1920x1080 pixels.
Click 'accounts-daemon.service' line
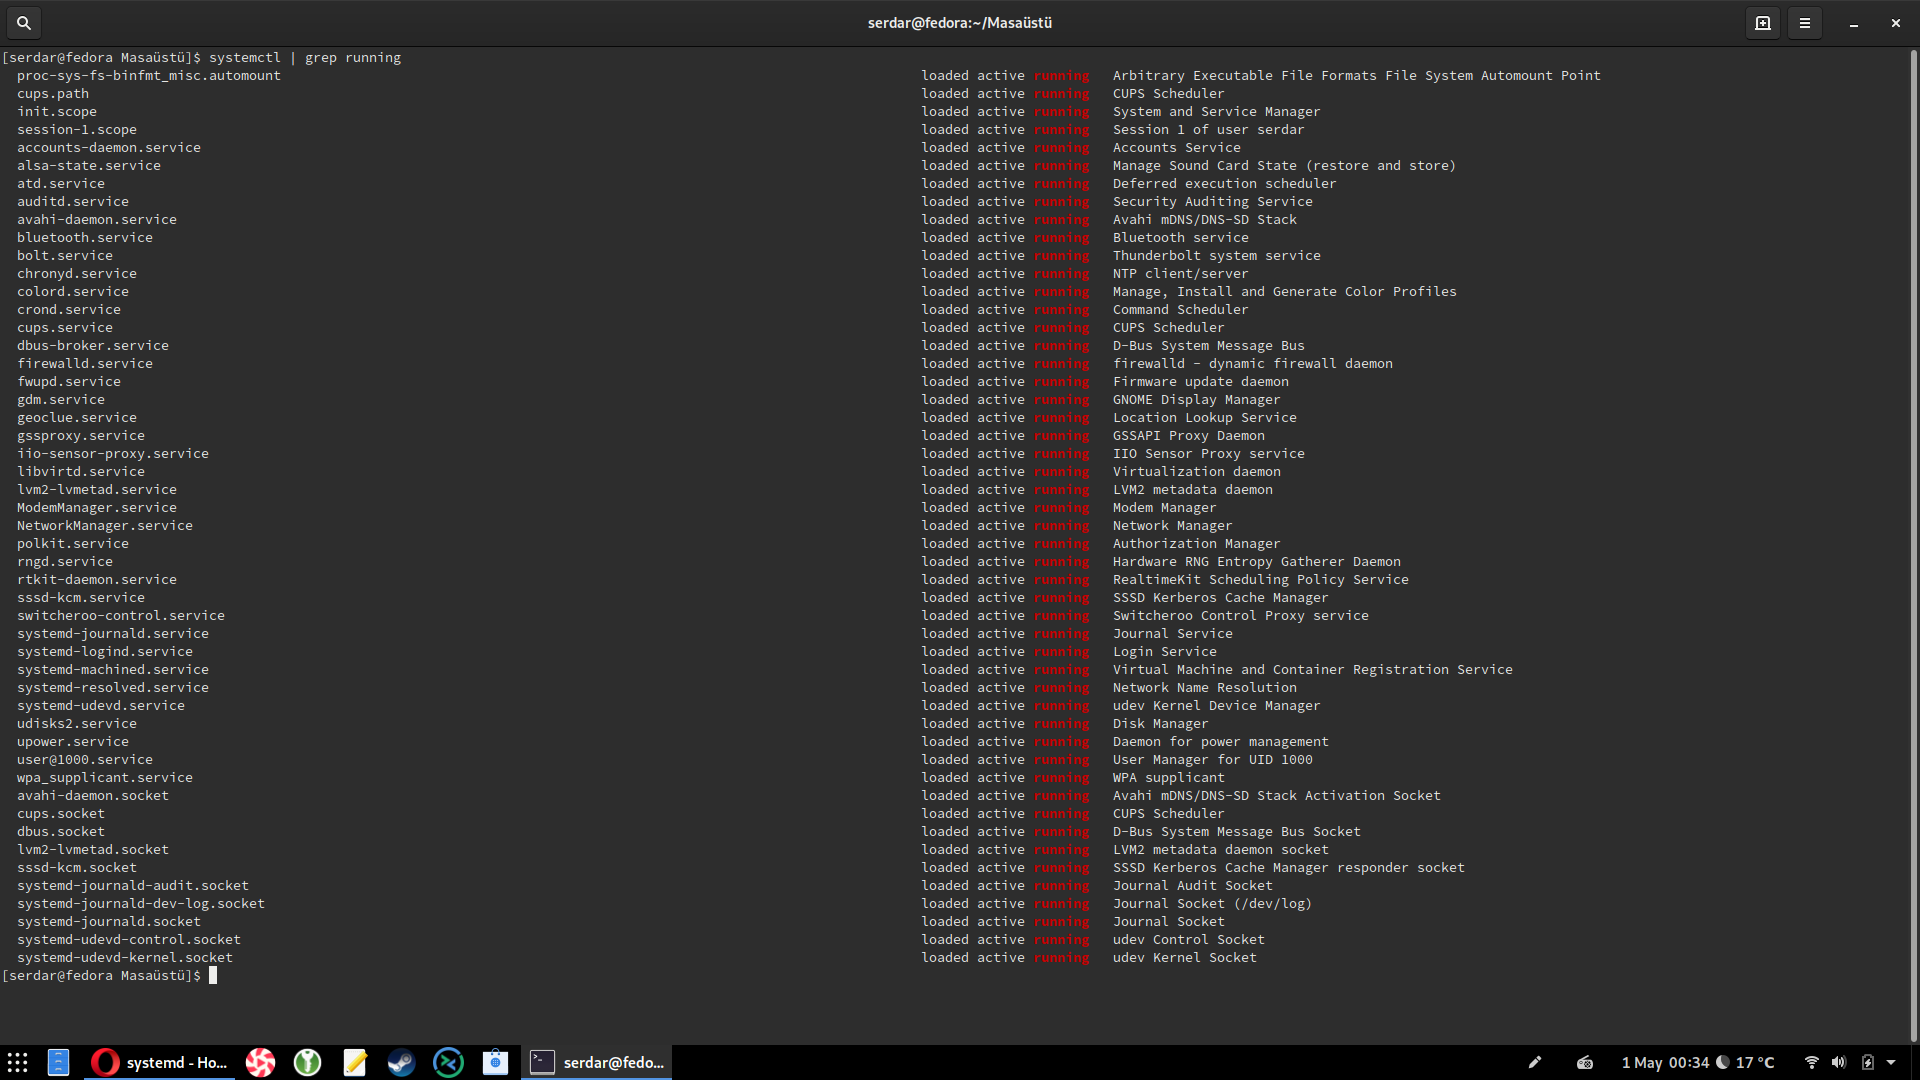[109, 148]
